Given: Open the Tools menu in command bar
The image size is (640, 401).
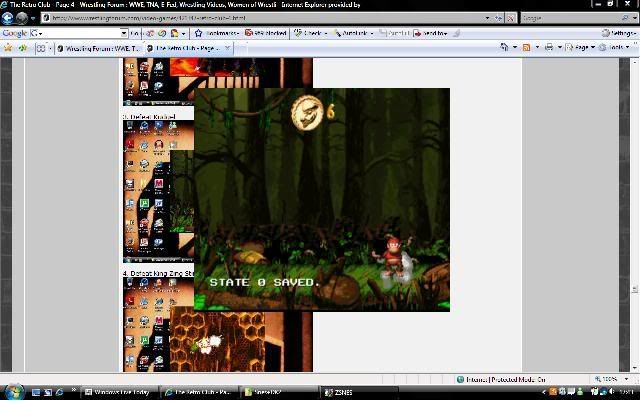Looking at the screenshot, I should coord(615,47).
